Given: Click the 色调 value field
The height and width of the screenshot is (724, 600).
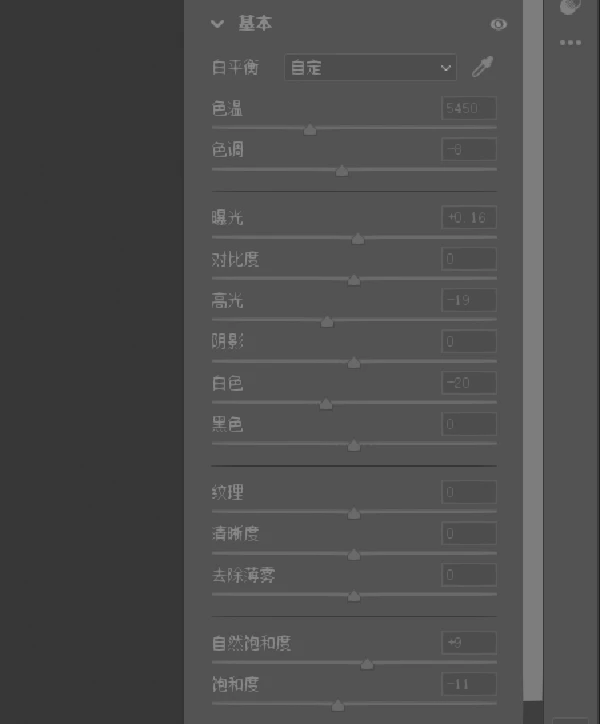Looking at the screenshot, I should click(x=469, y=149).
